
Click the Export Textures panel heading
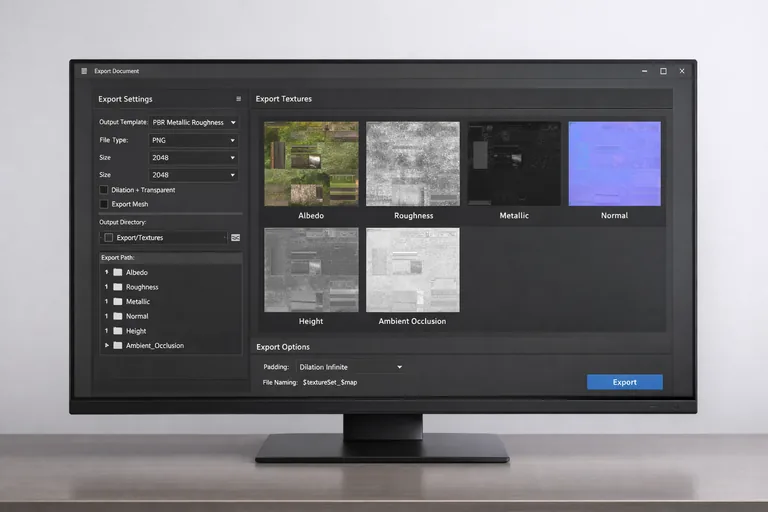click(x=284, y=99)
